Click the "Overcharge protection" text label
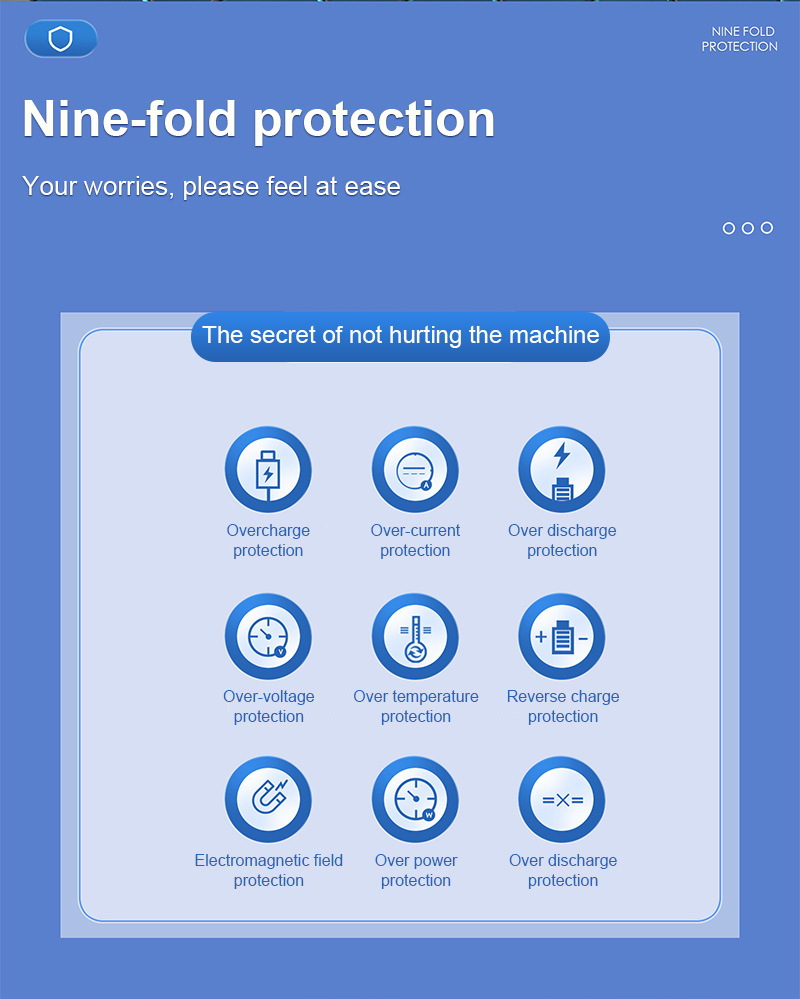 pos(268,541)
